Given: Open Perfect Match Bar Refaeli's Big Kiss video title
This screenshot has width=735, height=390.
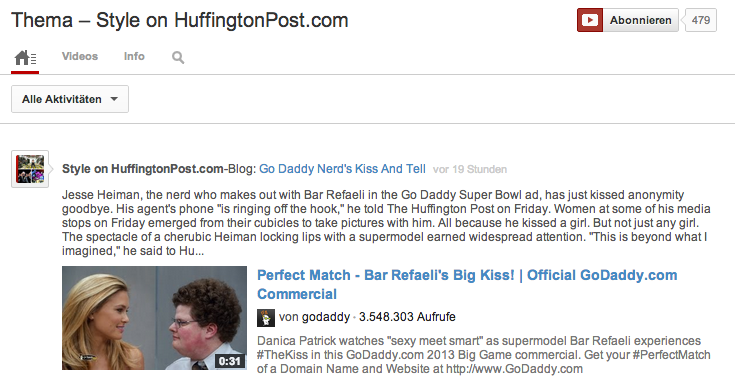Looking at the screenshot, I should coord(467,284).
